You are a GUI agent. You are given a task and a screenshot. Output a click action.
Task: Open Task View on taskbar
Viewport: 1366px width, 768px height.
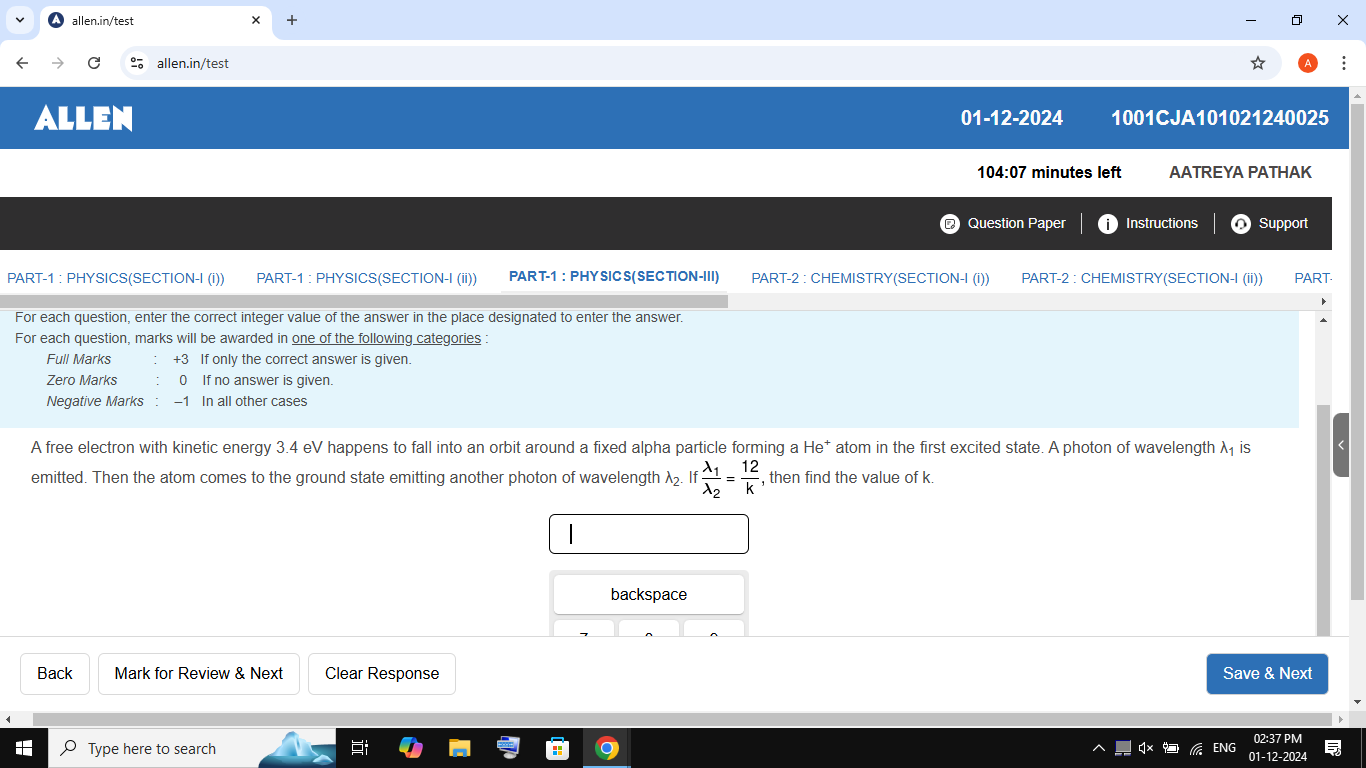[x=360, y=748]
